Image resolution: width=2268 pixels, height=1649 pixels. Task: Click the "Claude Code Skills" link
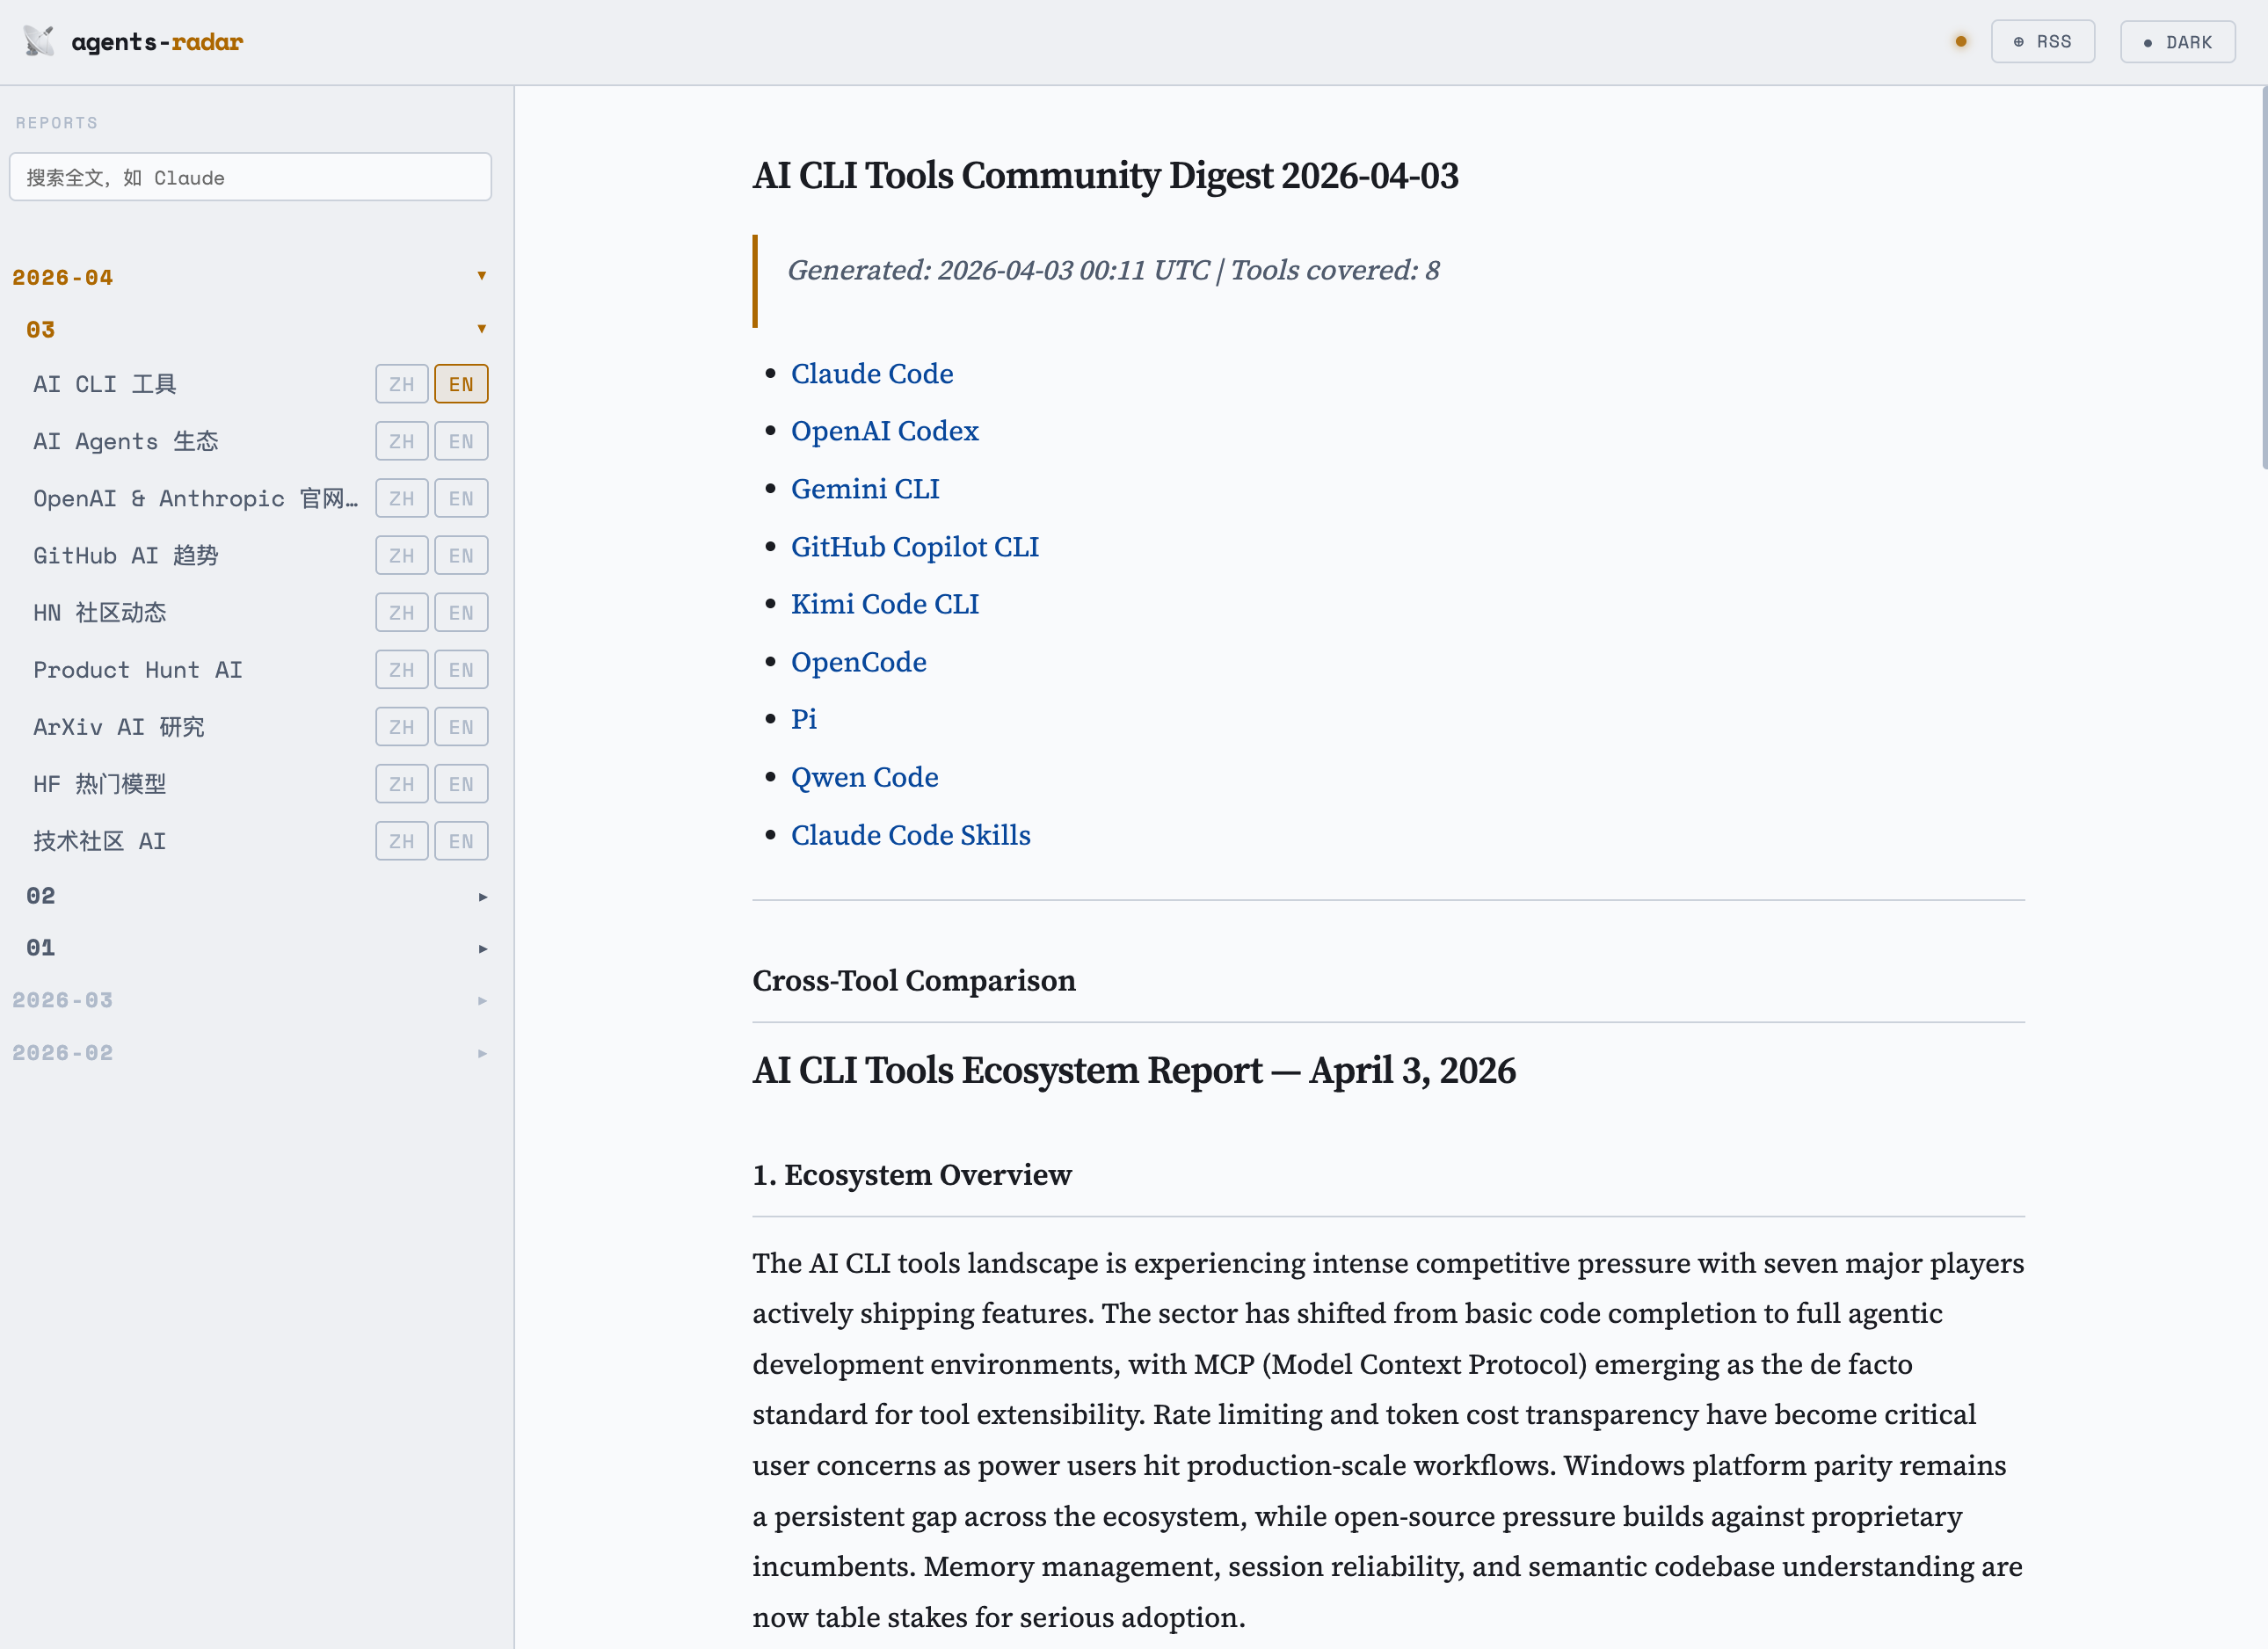point(911,835)
